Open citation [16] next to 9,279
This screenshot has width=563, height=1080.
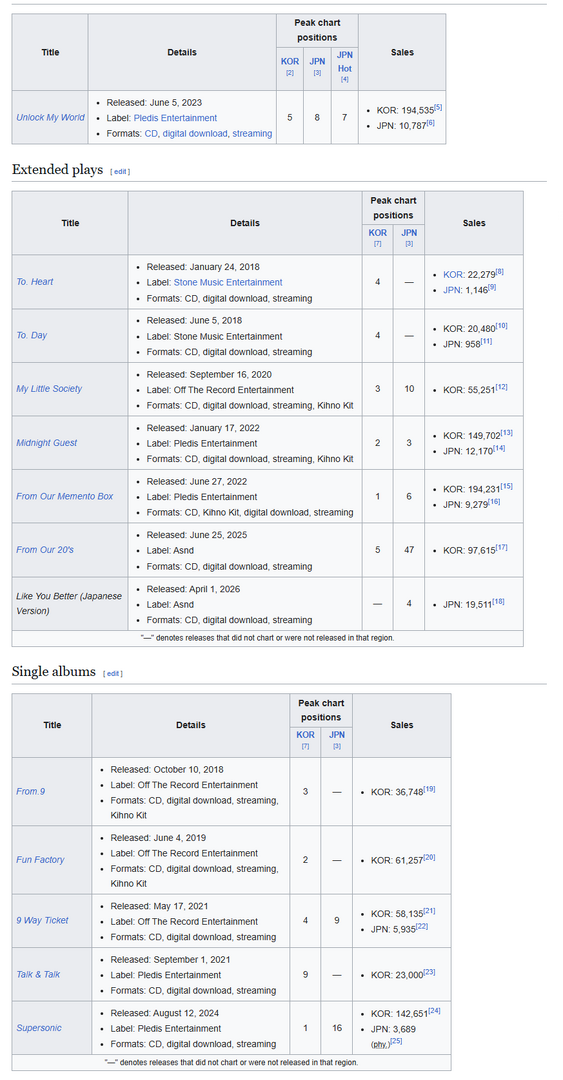495,501
